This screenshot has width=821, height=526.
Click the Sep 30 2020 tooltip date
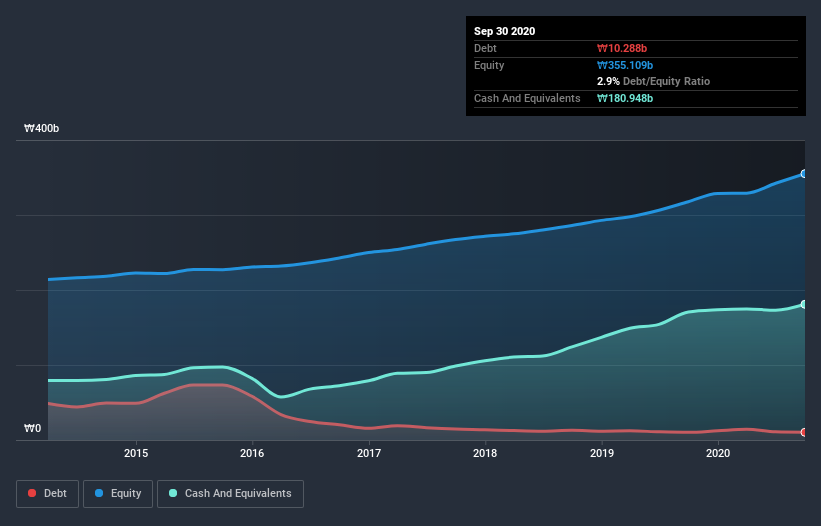[x=505, y=31]
